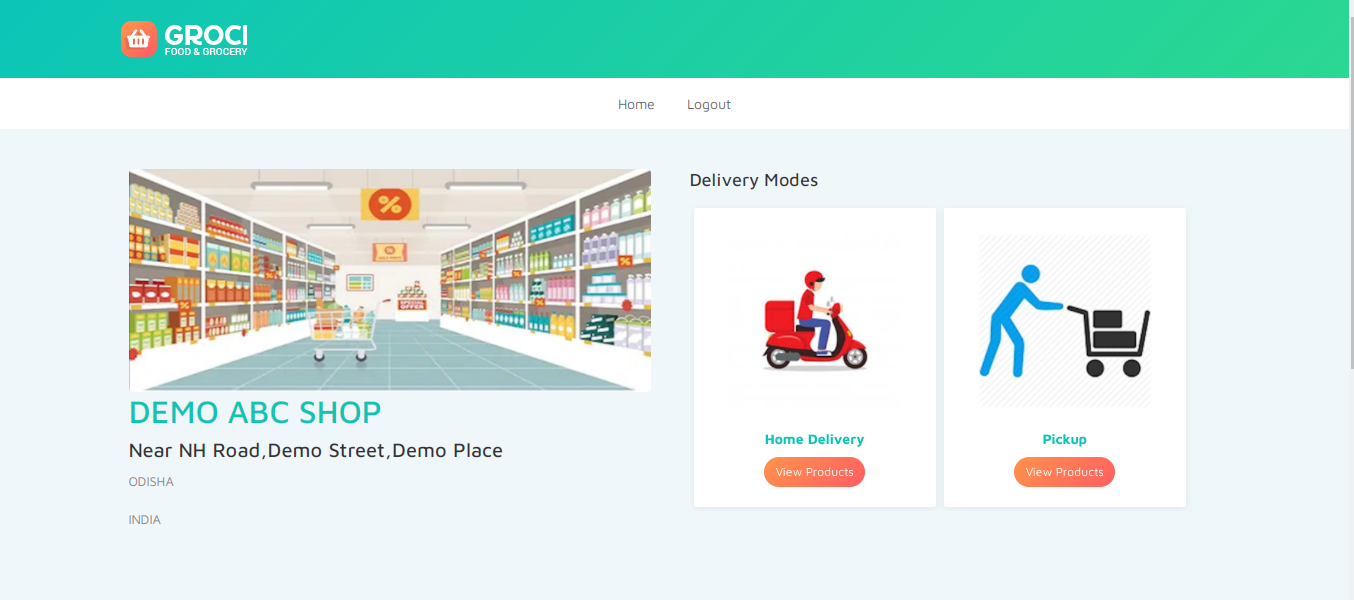Click the Home Delivery label link
The image size is (1354, 600).
pos(814,439)
